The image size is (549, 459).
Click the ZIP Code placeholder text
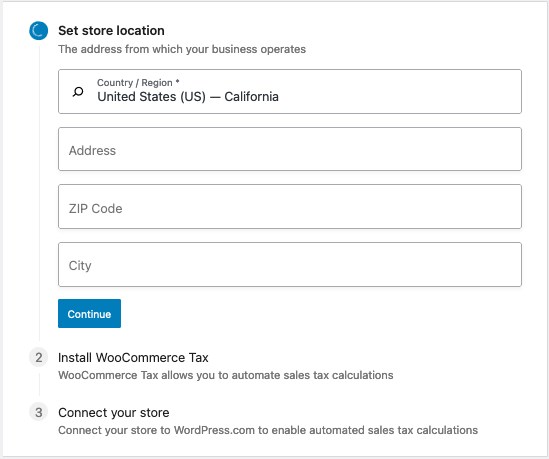tap(96, 209)
